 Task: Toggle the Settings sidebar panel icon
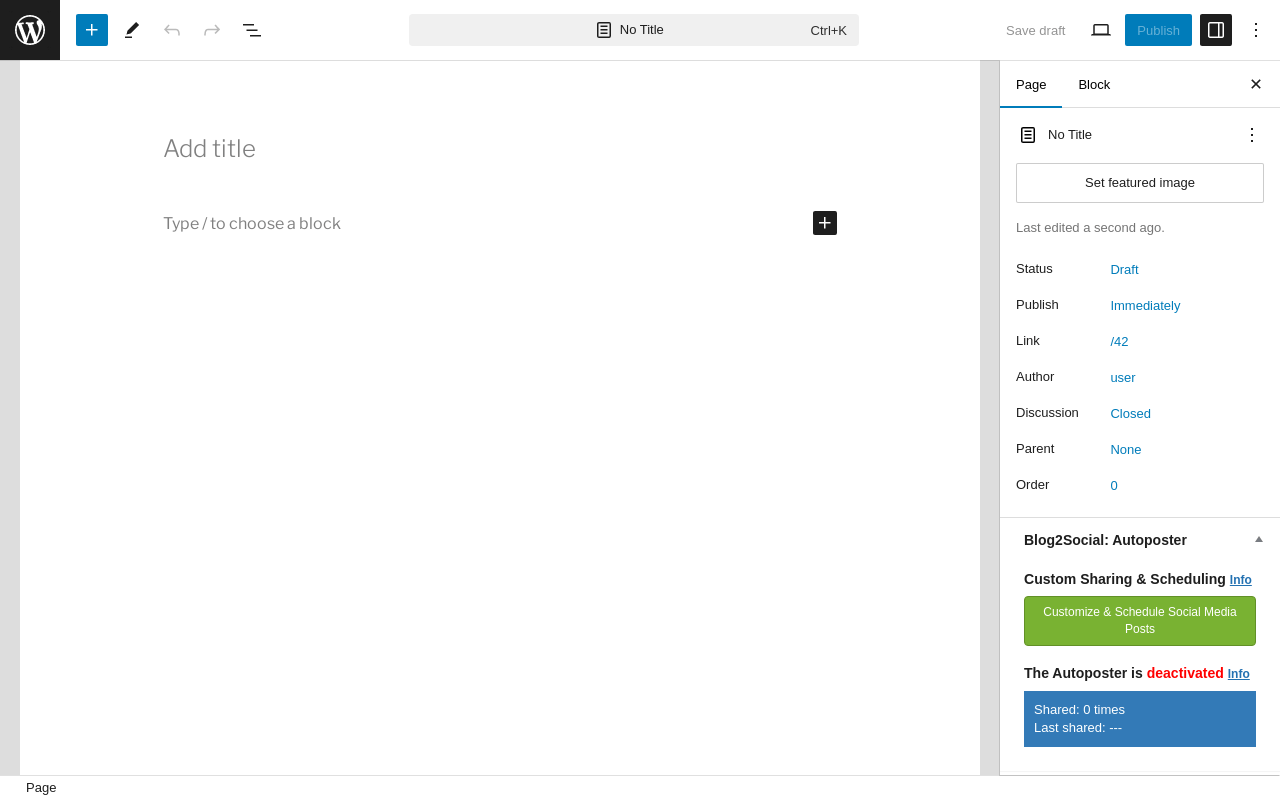click(1216, 30)
